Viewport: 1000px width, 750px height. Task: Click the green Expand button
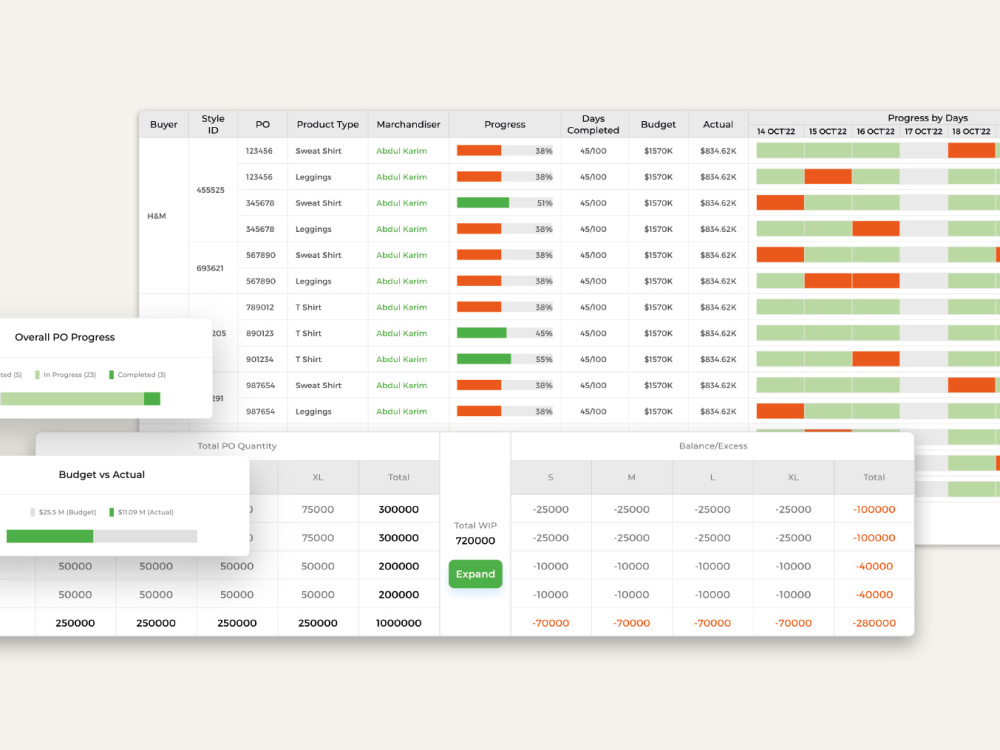pyautogui.click(x=475, y=573)
